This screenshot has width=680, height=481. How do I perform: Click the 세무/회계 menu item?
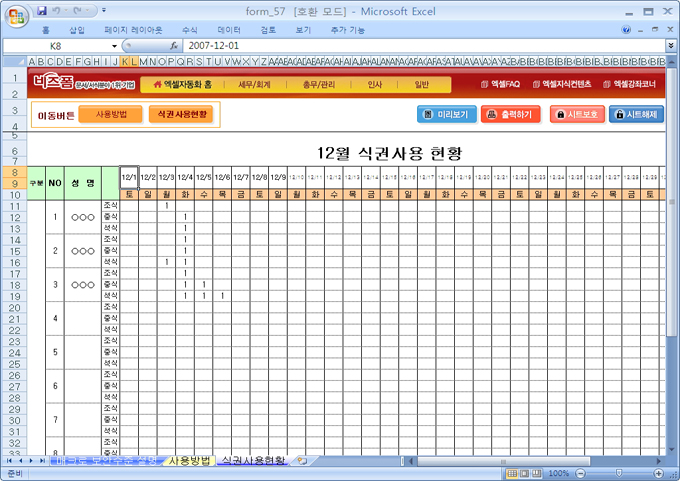coord(254,84)
